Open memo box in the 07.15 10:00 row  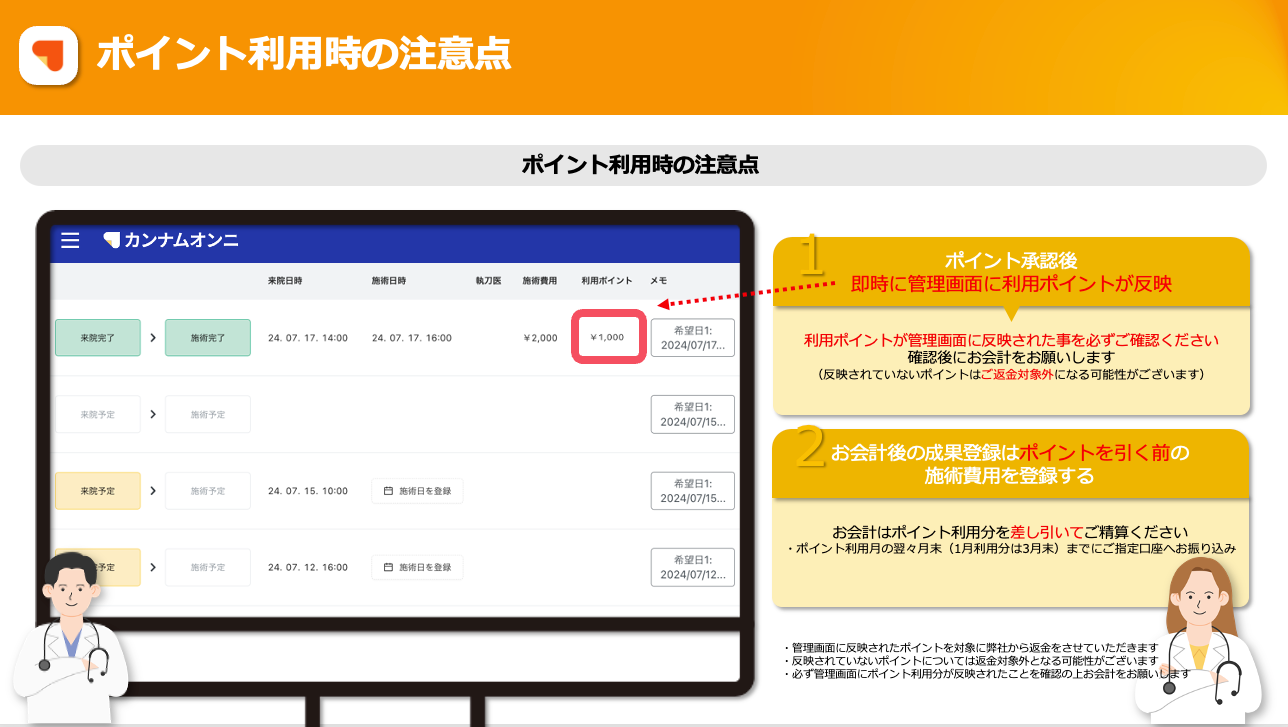point(693,490)
